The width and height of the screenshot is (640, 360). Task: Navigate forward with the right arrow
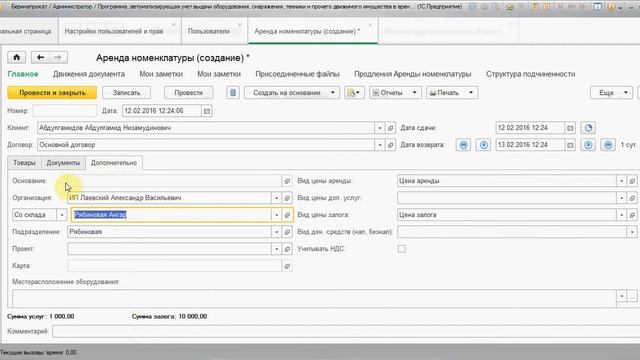pyautogui.click(x=58, y=58)
